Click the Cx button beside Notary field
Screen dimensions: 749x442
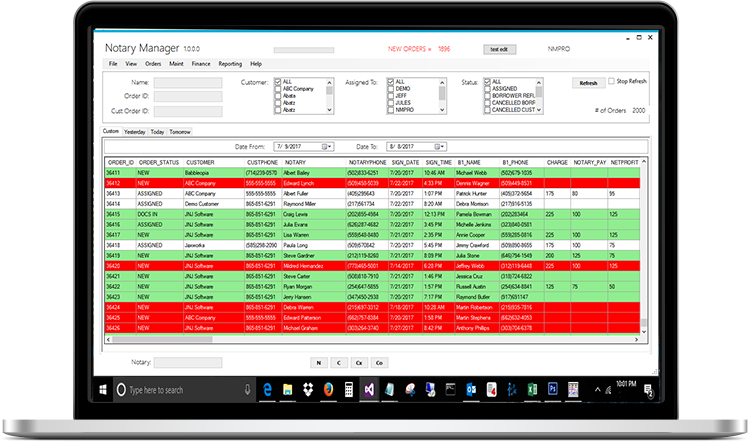[358, 362]
